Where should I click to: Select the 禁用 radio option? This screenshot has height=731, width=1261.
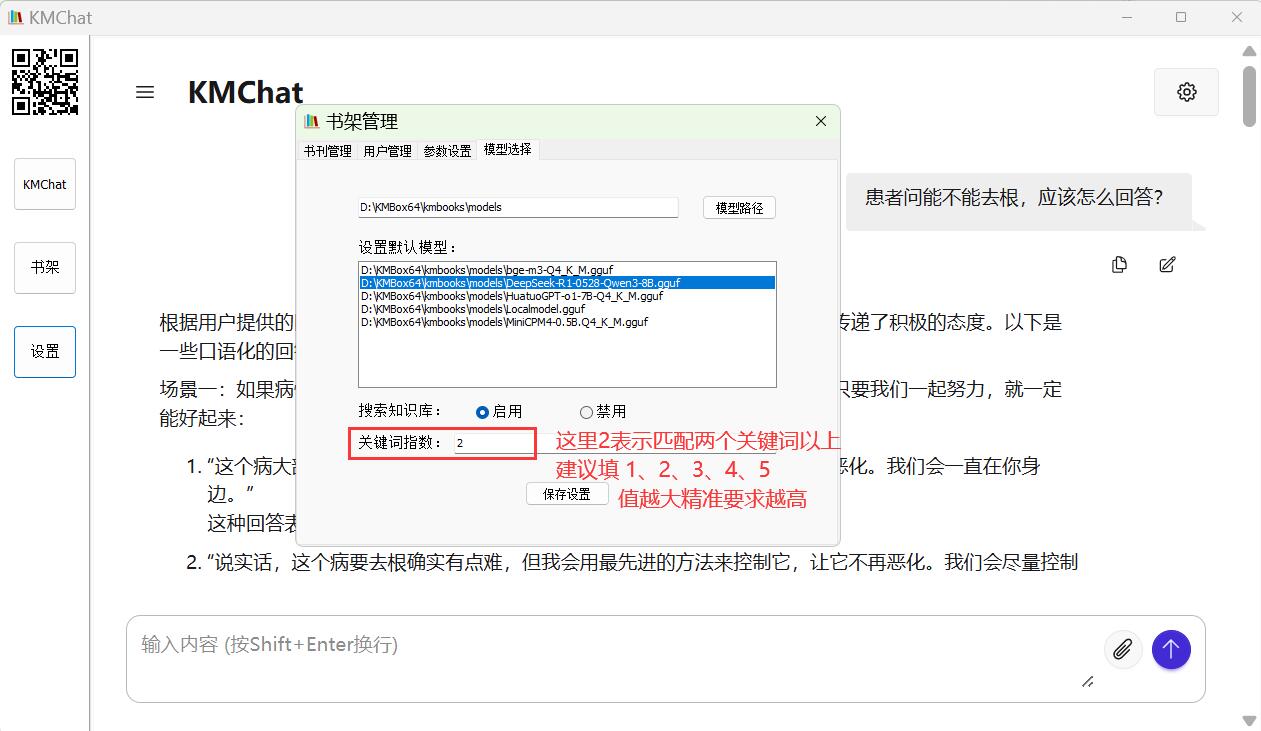click(x=587, y=412)
